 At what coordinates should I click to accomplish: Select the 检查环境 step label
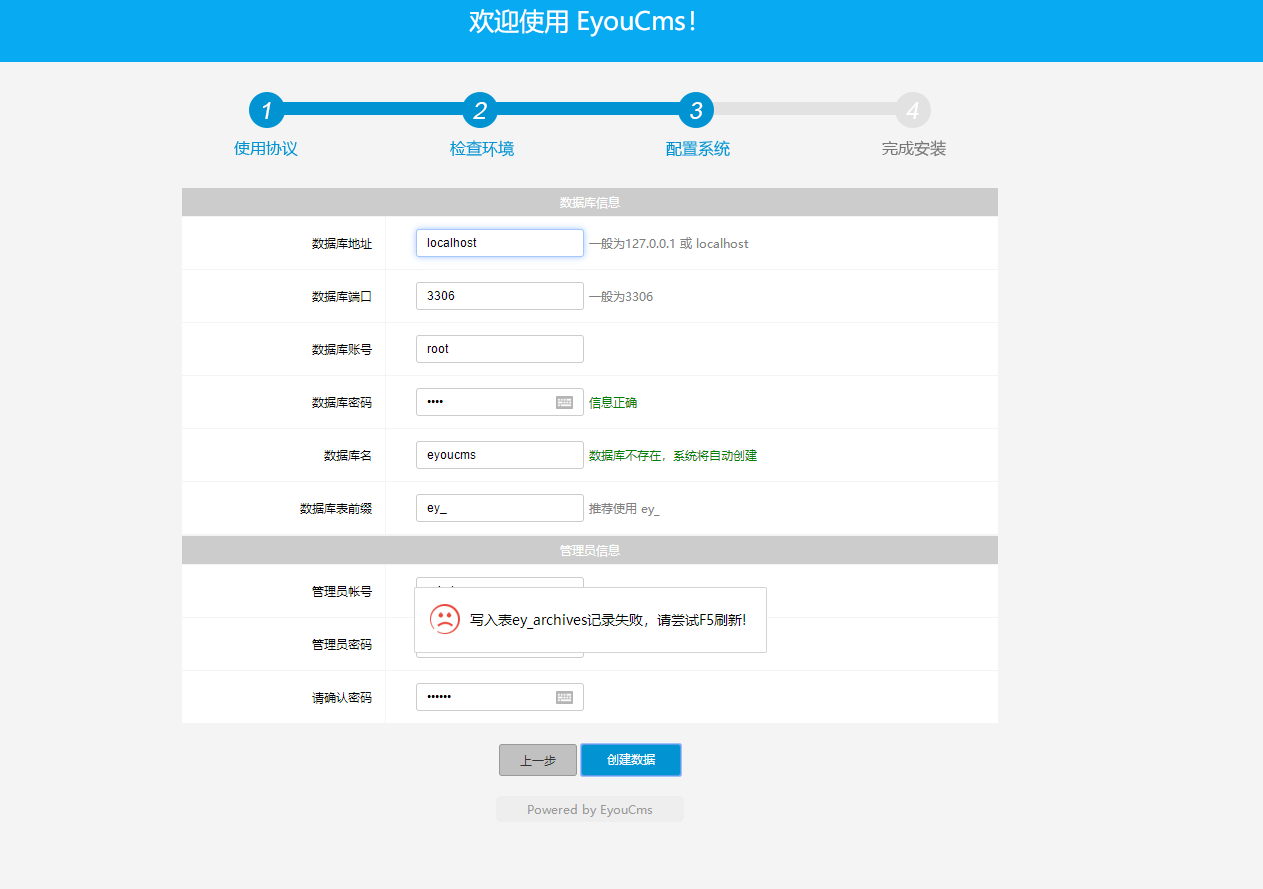coord(482,149)
